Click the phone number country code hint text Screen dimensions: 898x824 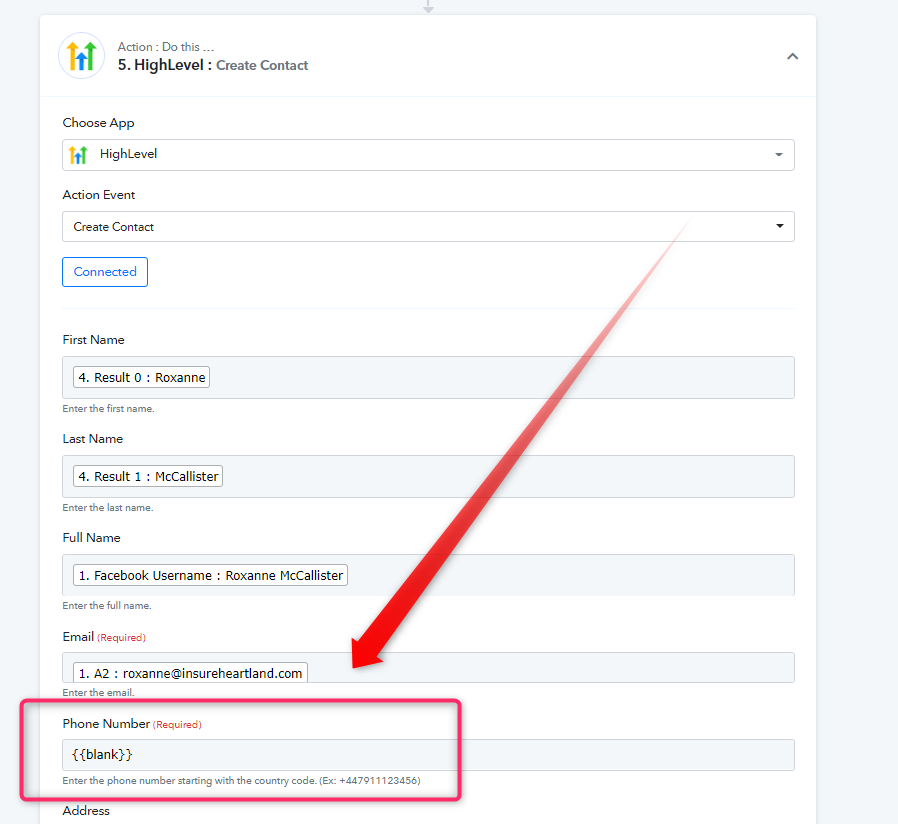pyautogui.click(x=241, y=780)
